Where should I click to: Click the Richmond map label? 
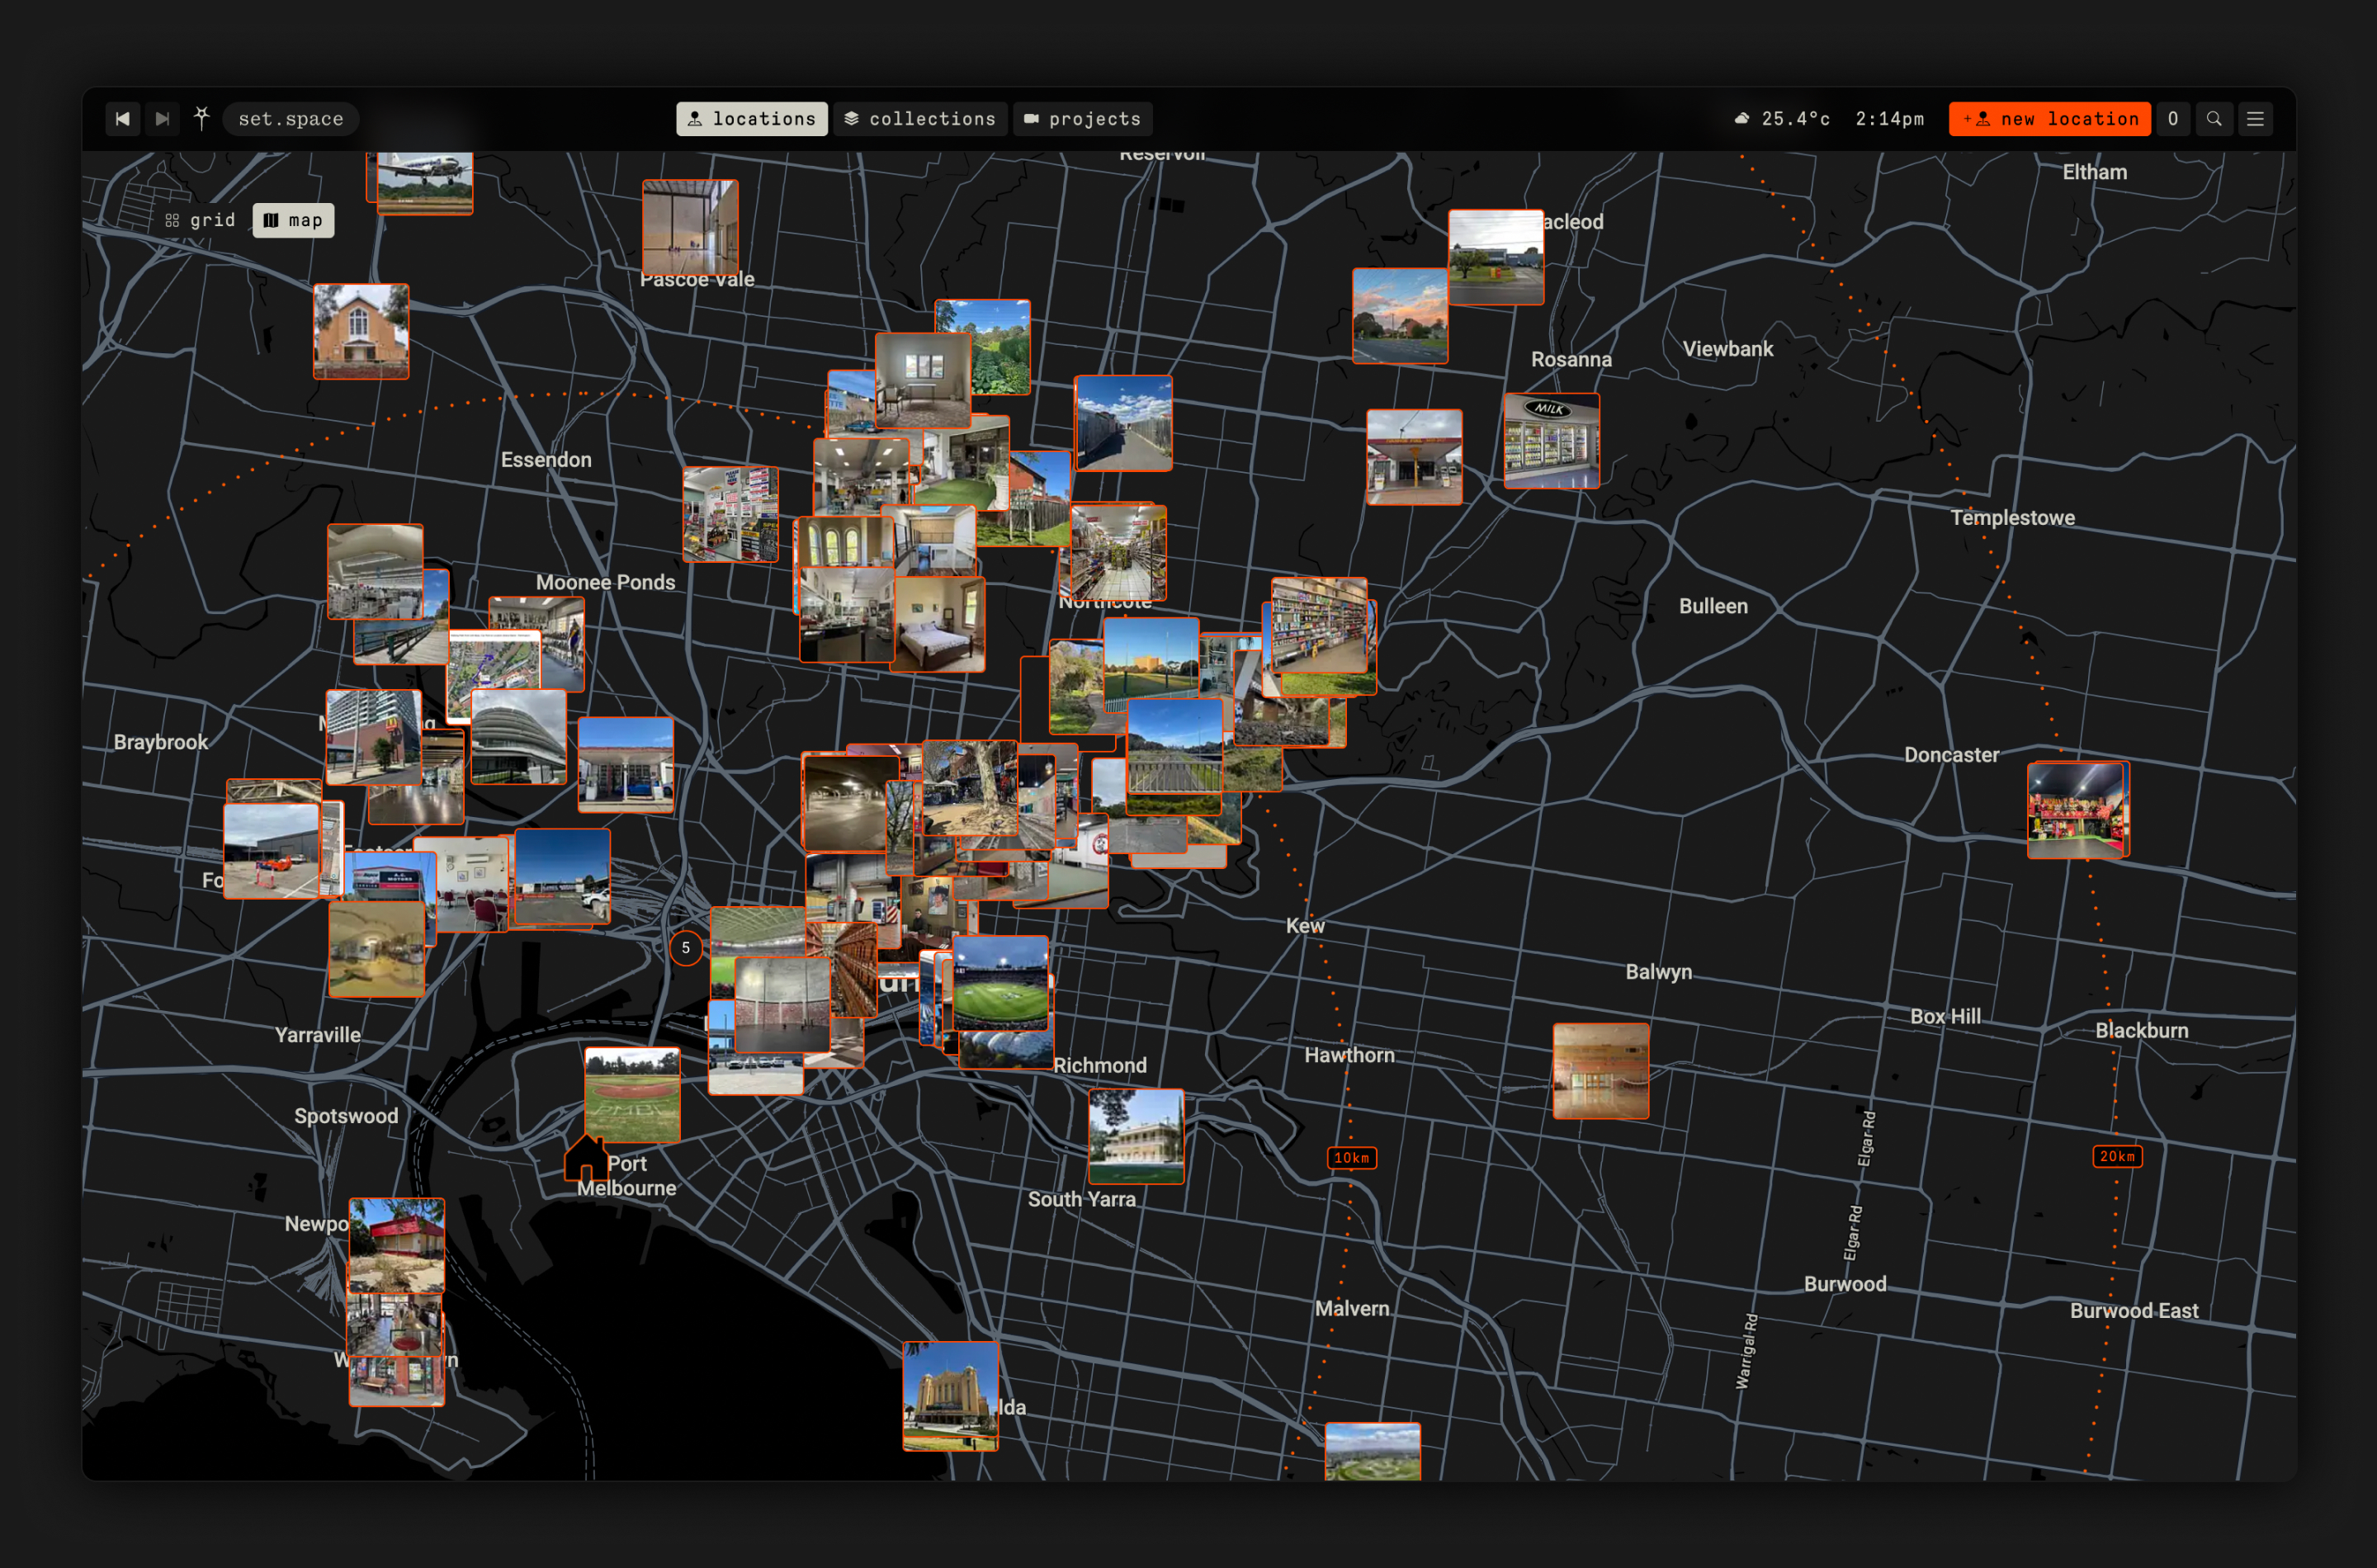coord(1100,1066)
